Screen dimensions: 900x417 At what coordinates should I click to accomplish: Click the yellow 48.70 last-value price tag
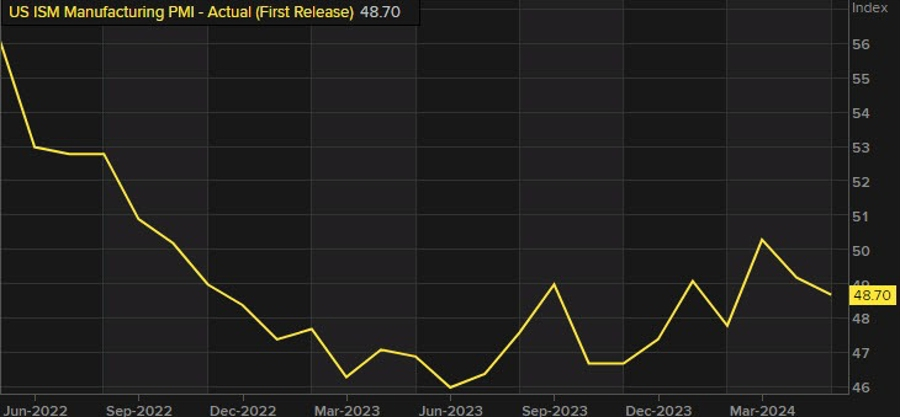click(x=872, y=295)
